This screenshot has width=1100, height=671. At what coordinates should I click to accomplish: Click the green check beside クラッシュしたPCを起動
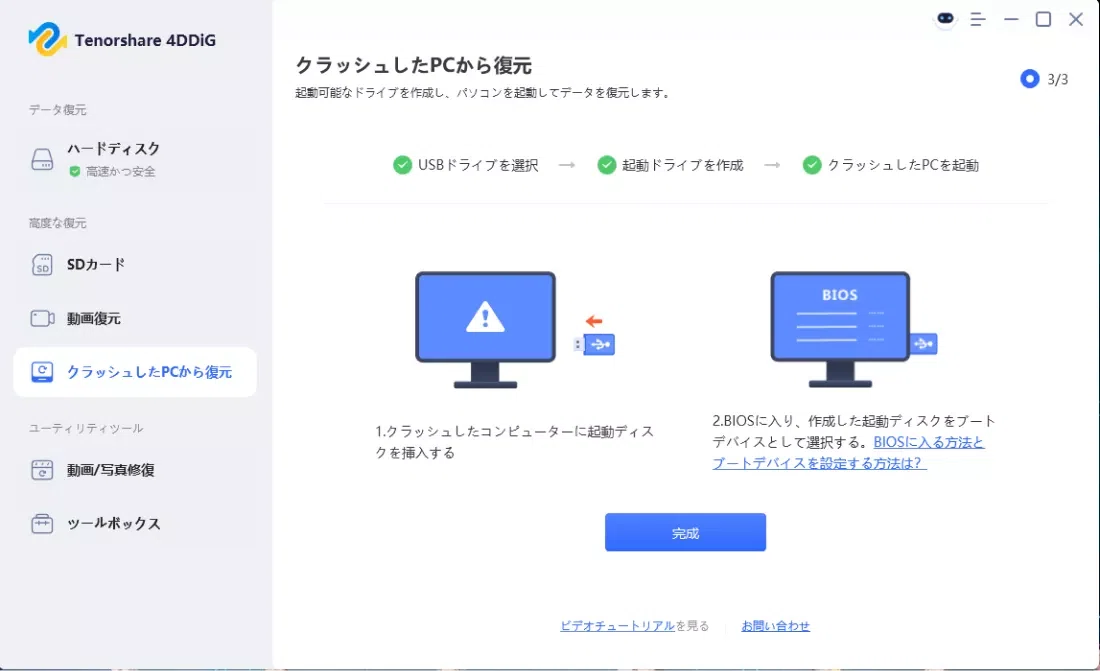(812, 165)
